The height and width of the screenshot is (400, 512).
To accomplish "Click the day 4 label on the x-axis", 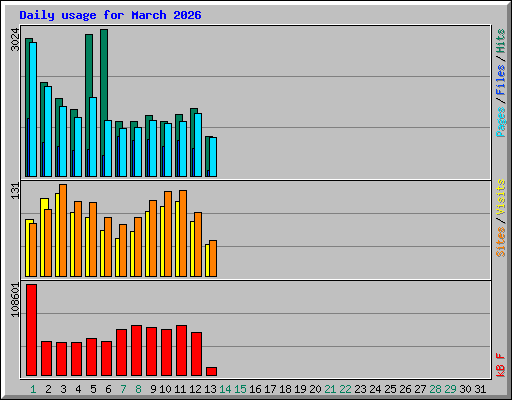I will 78,389.
